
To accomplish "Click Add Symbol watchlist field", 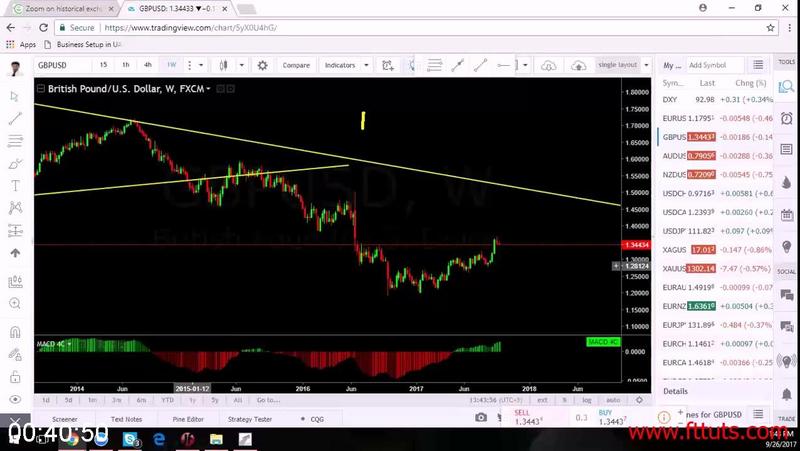I will (715, 65).
